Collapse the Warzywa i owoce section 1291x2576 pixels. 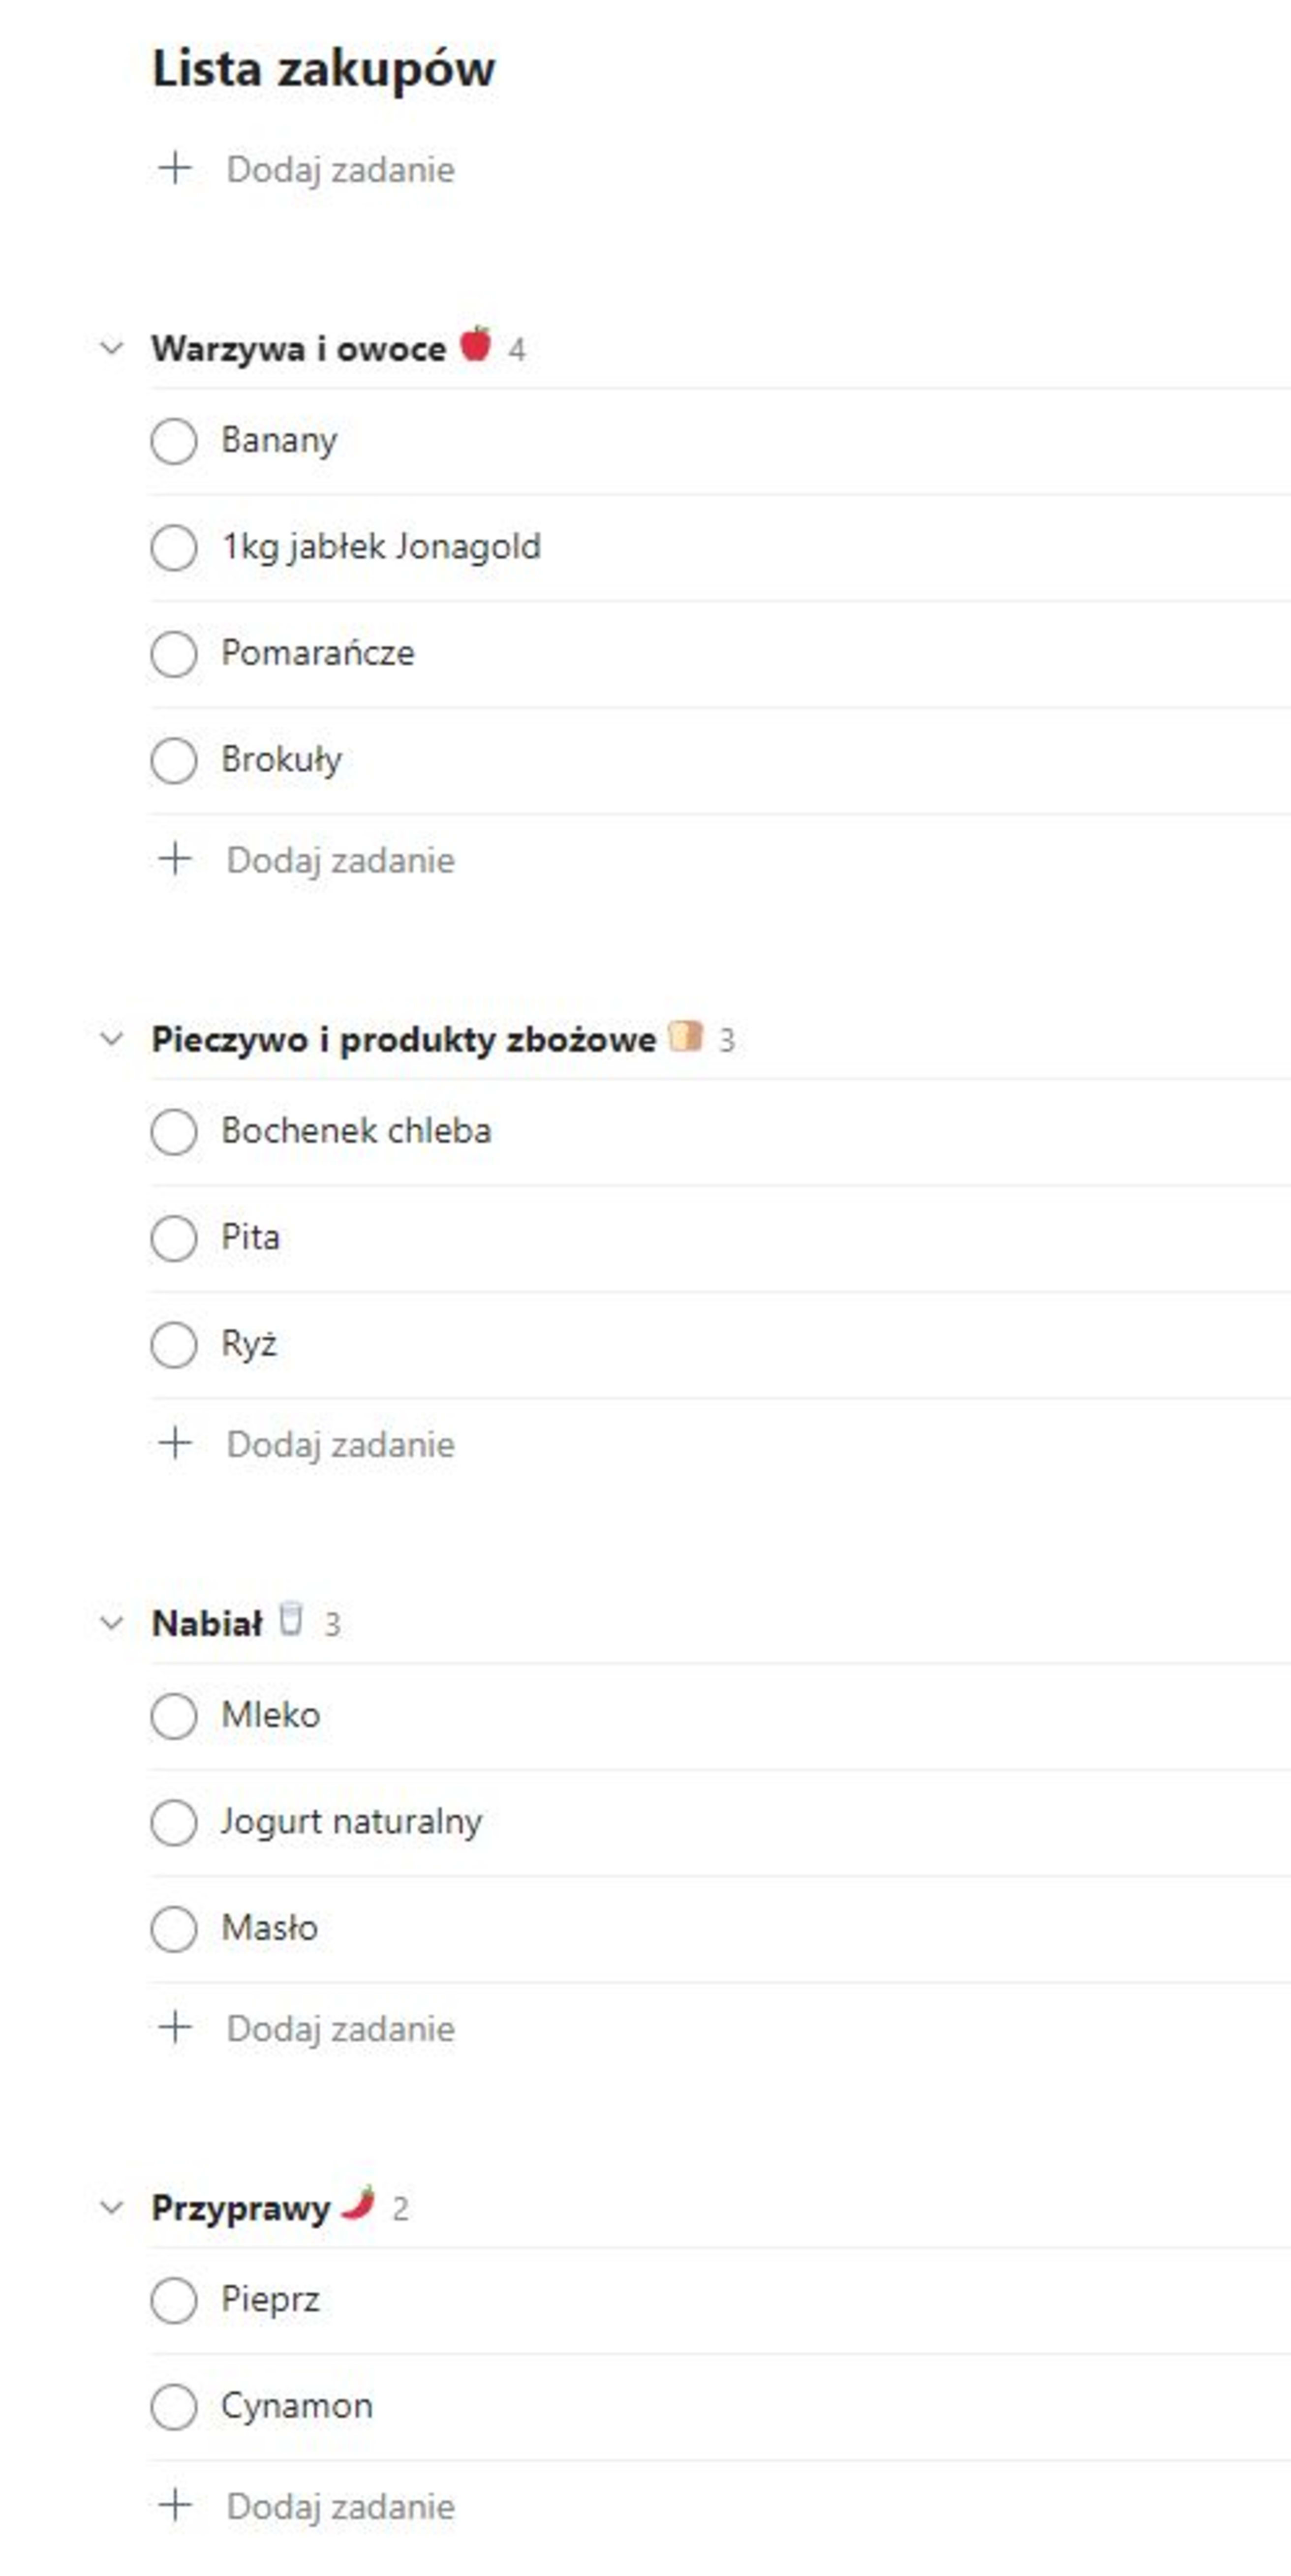click(x=112, y=349)
